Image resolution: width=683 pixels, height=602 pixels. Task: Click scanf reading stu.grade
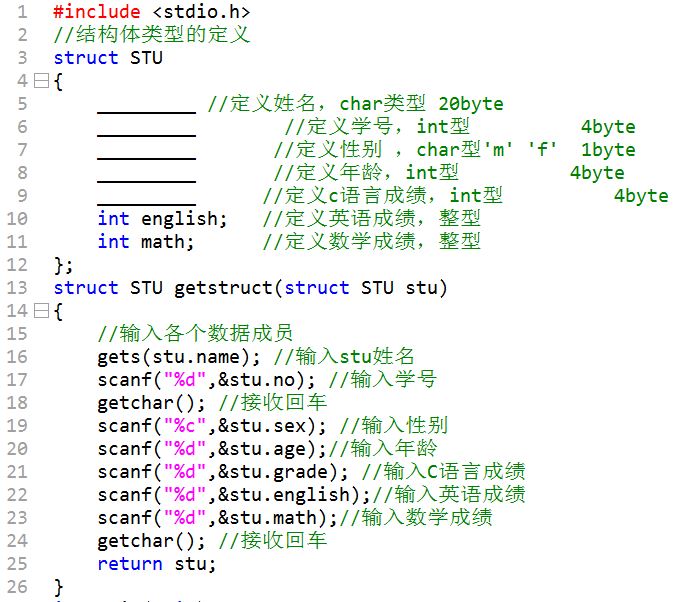(223, 472)
